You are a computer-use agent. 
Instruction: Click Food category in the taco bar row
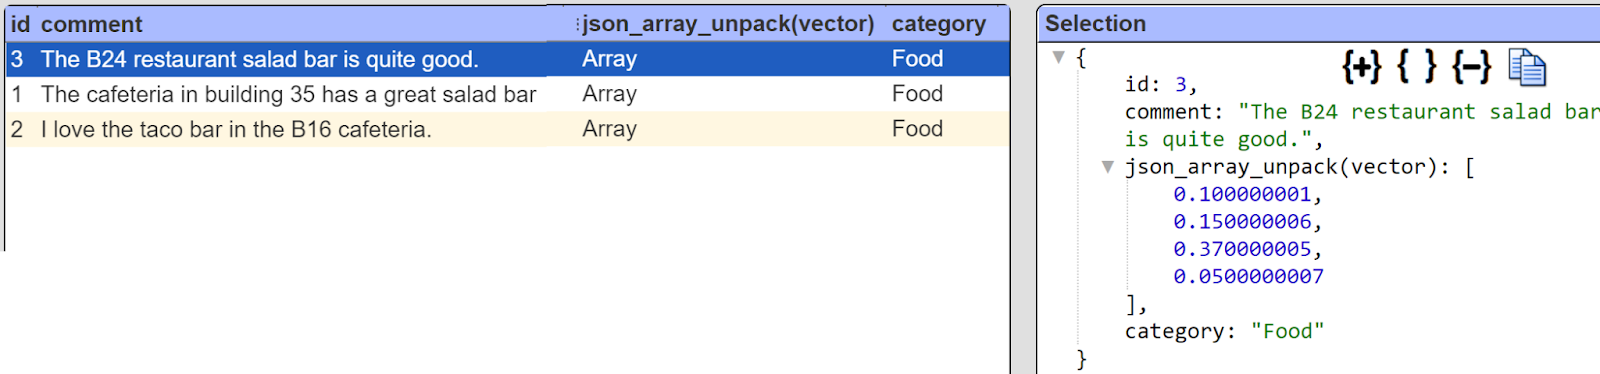(917, 129)
